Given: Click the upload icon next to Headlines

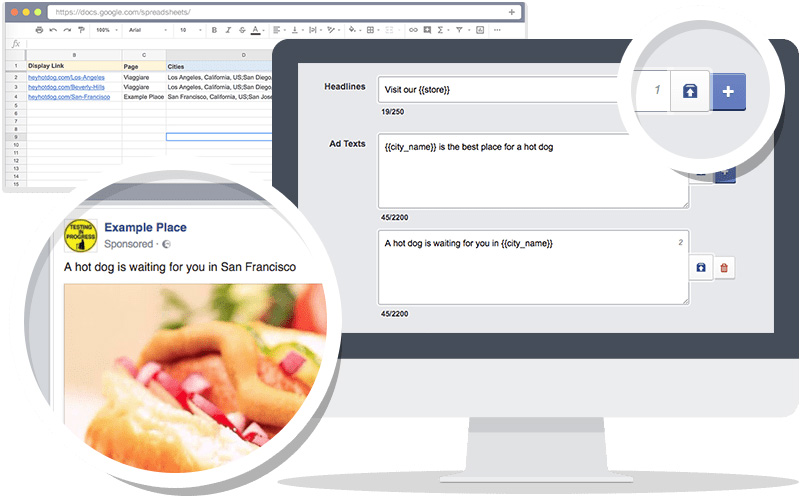Looking at the screenshot, I should click(x=690, y=91).
